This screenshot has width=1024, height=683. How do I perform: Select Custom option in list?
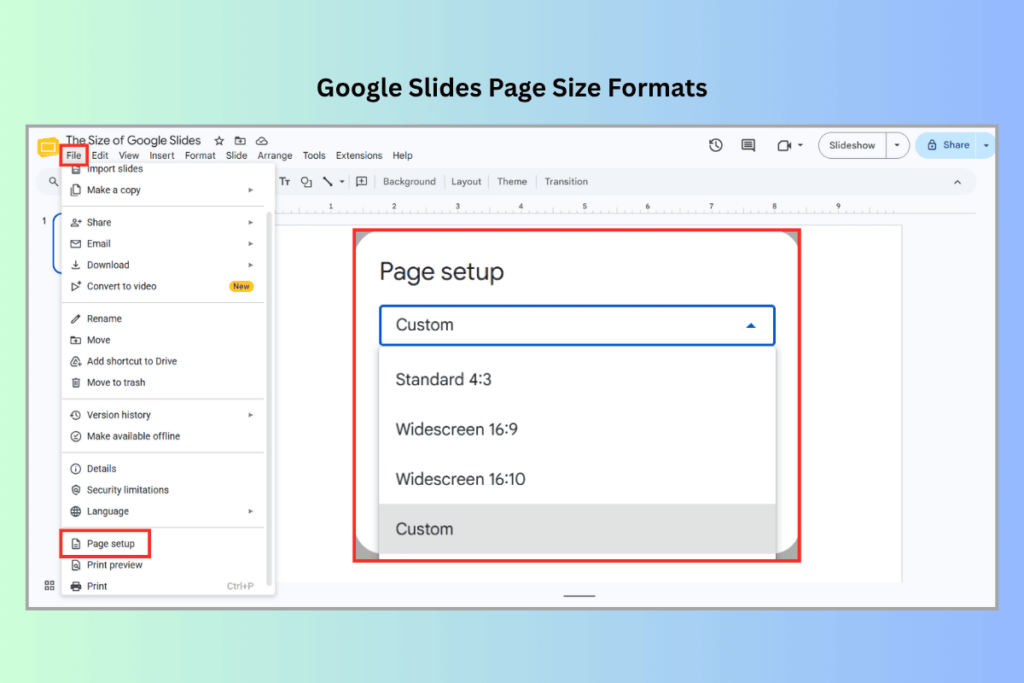coord(577,529)
